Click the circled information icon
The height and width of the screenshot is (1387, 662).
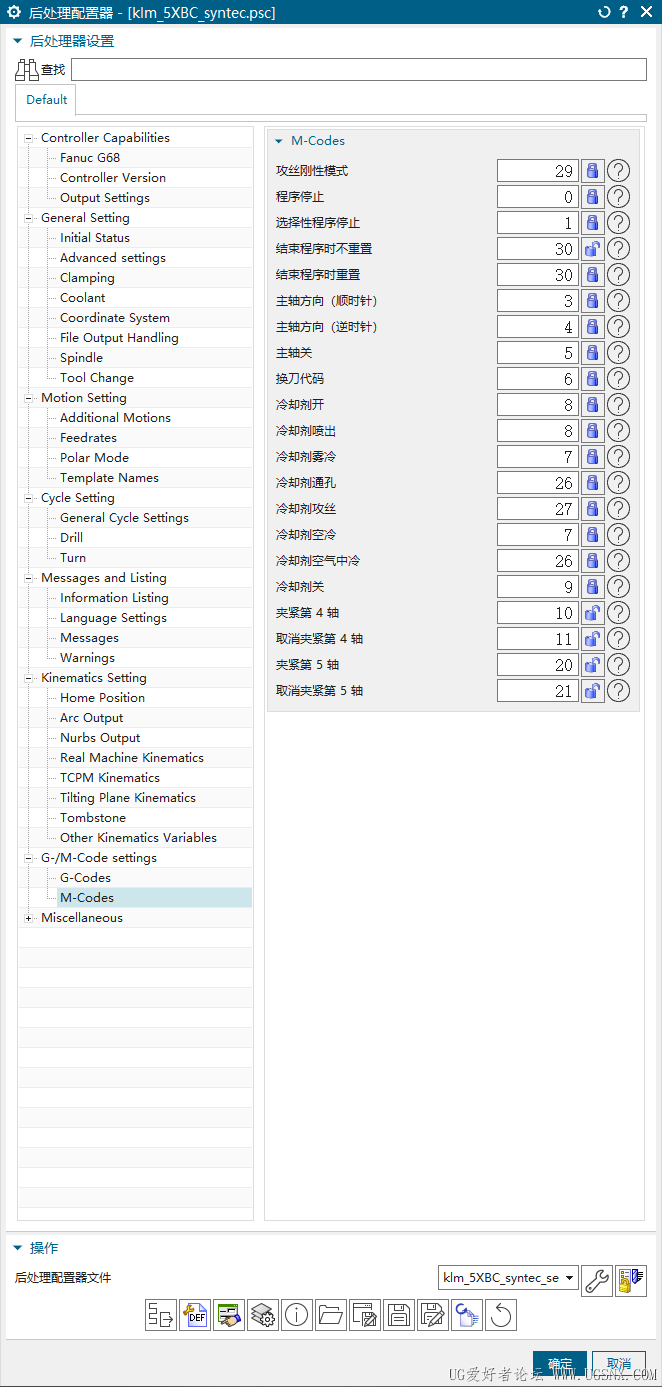(x=297, y=1315)
